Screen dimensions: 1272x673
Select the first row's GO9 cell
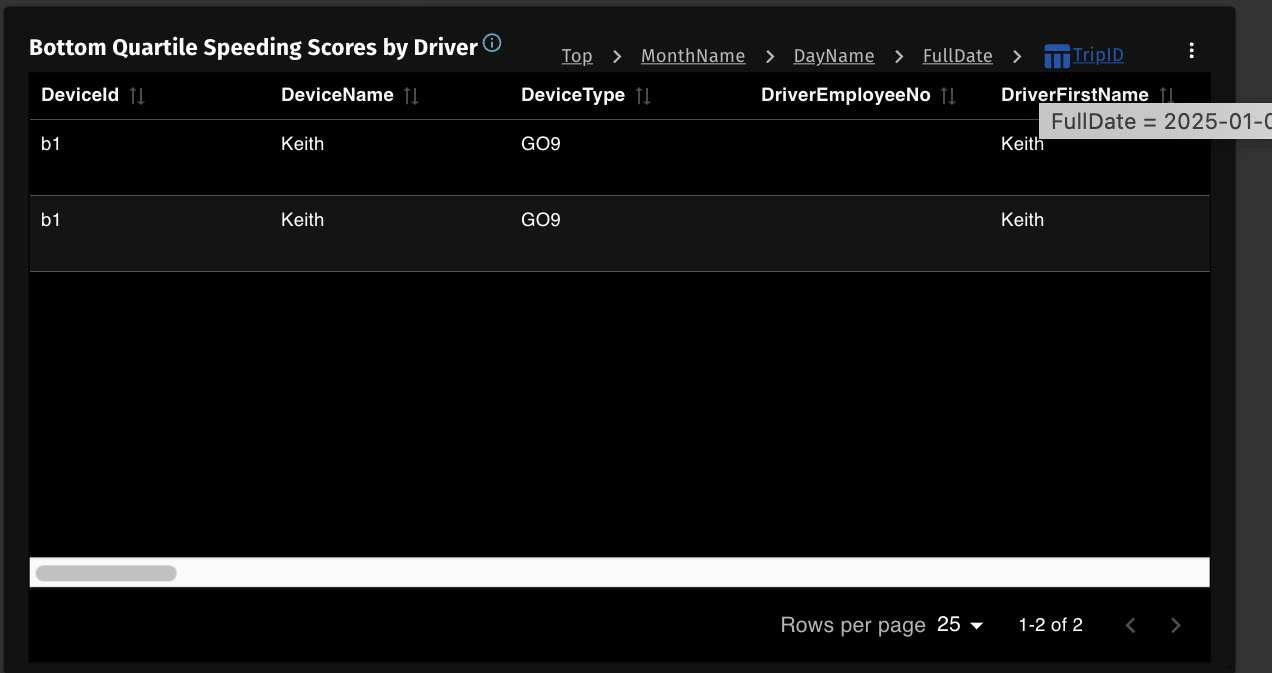[x=541, y=144]
